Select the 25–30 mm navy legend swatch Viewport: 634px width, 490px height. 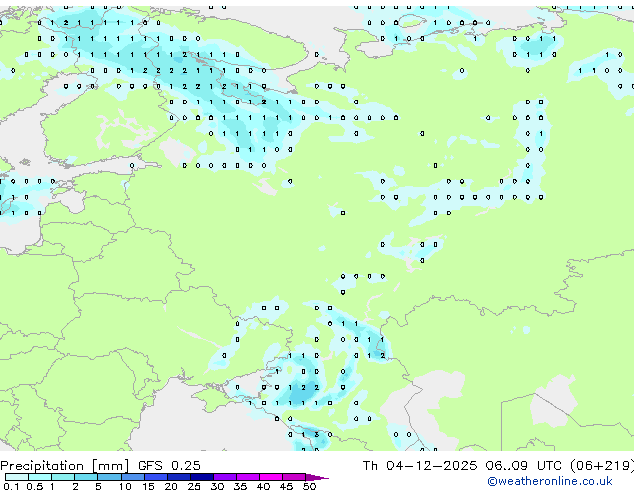click(201, 477)
